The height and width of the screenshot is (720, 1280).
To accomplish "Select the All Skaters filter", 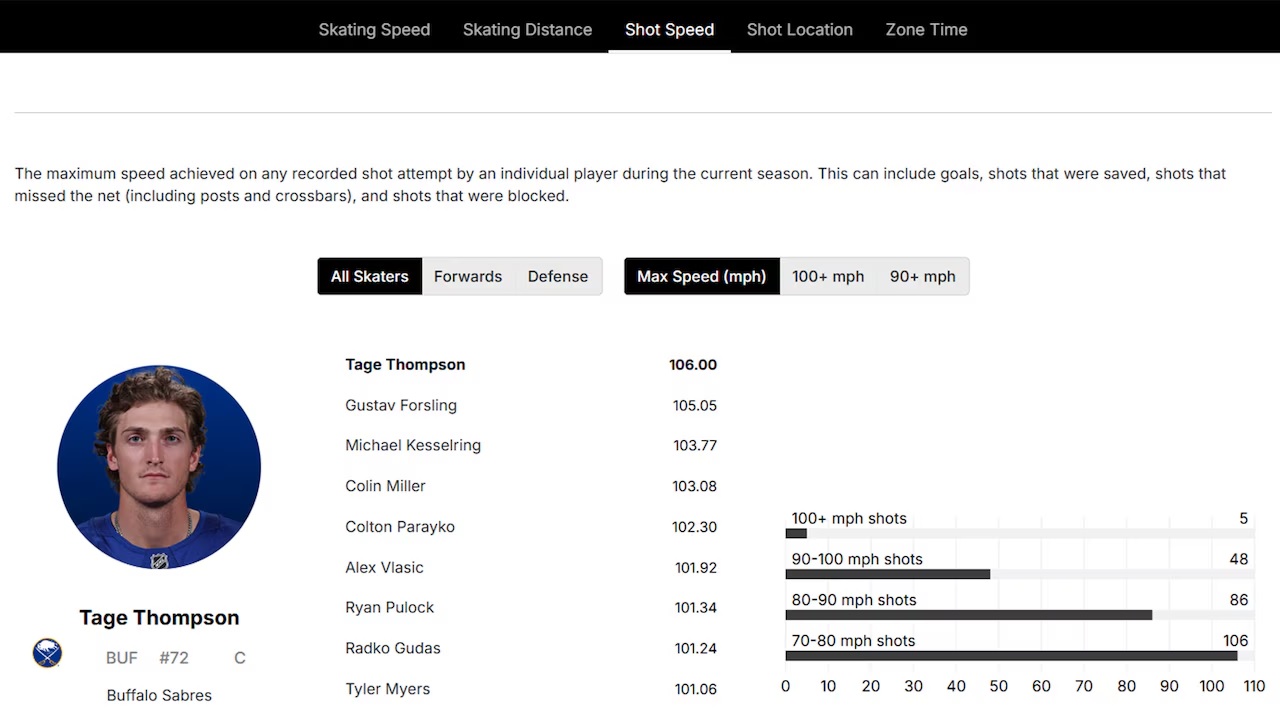I will (369, 276).
